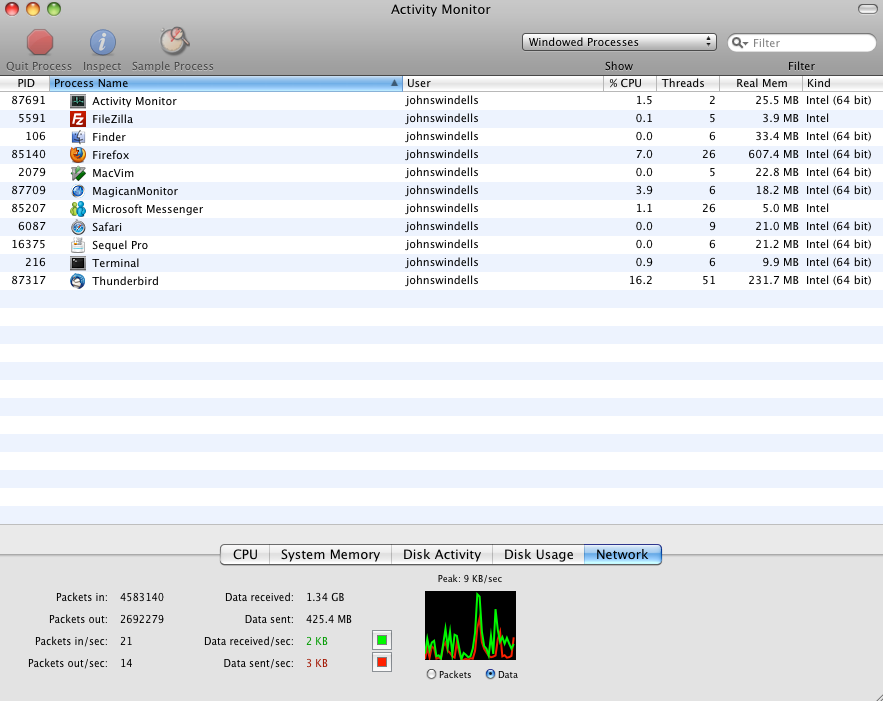Click the green data received color swatch
The height and width of the screenshot is (701, 883).
[382, 640]
